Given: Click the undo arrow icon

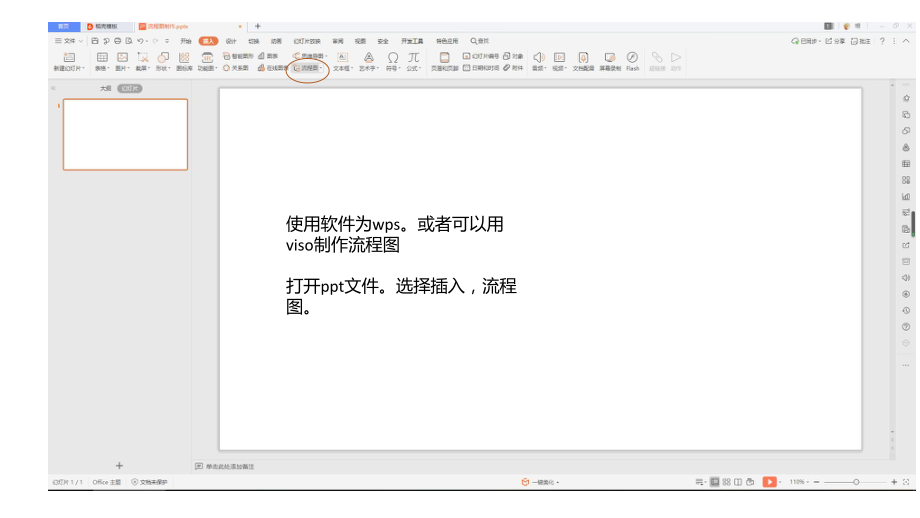Looking at the screenshot, I should [x=140, y=41].
